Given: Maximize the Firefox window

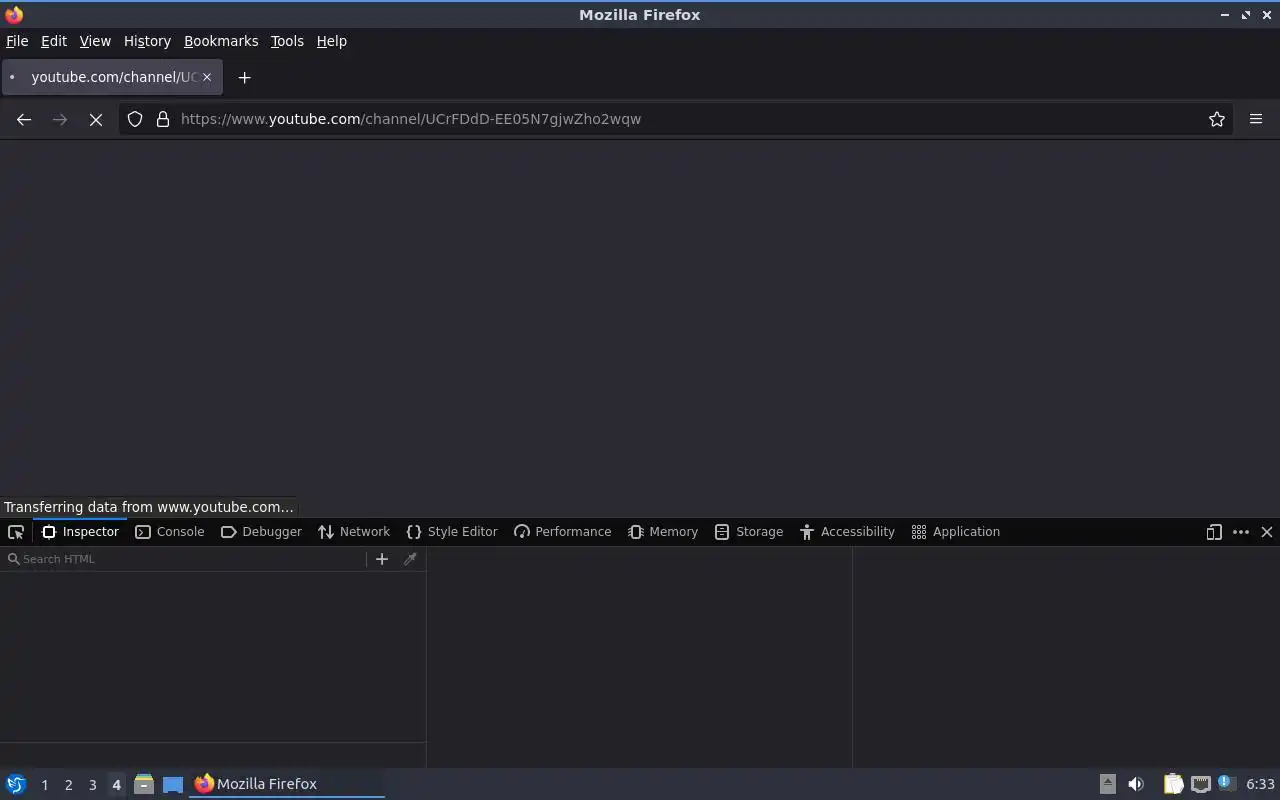Looking at the screenshot, I should 1246,15.
